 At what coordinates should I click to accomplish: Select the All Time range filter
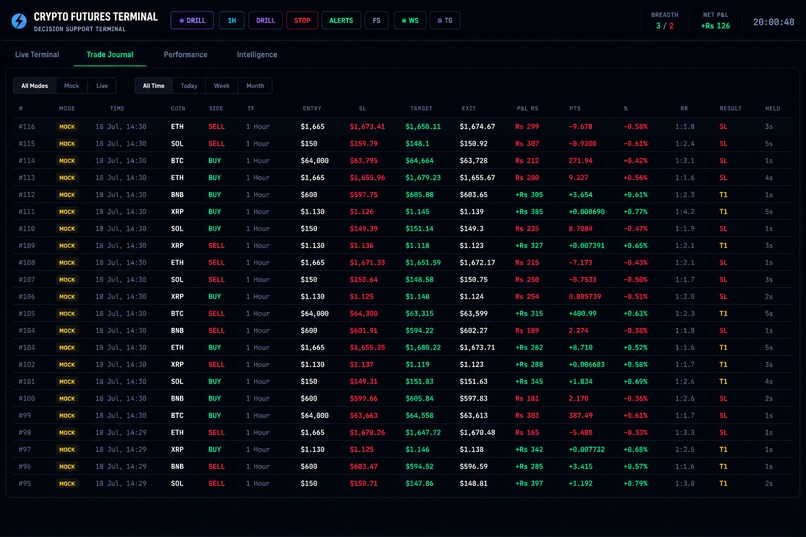pyautogui.click(x=154, y=86)
